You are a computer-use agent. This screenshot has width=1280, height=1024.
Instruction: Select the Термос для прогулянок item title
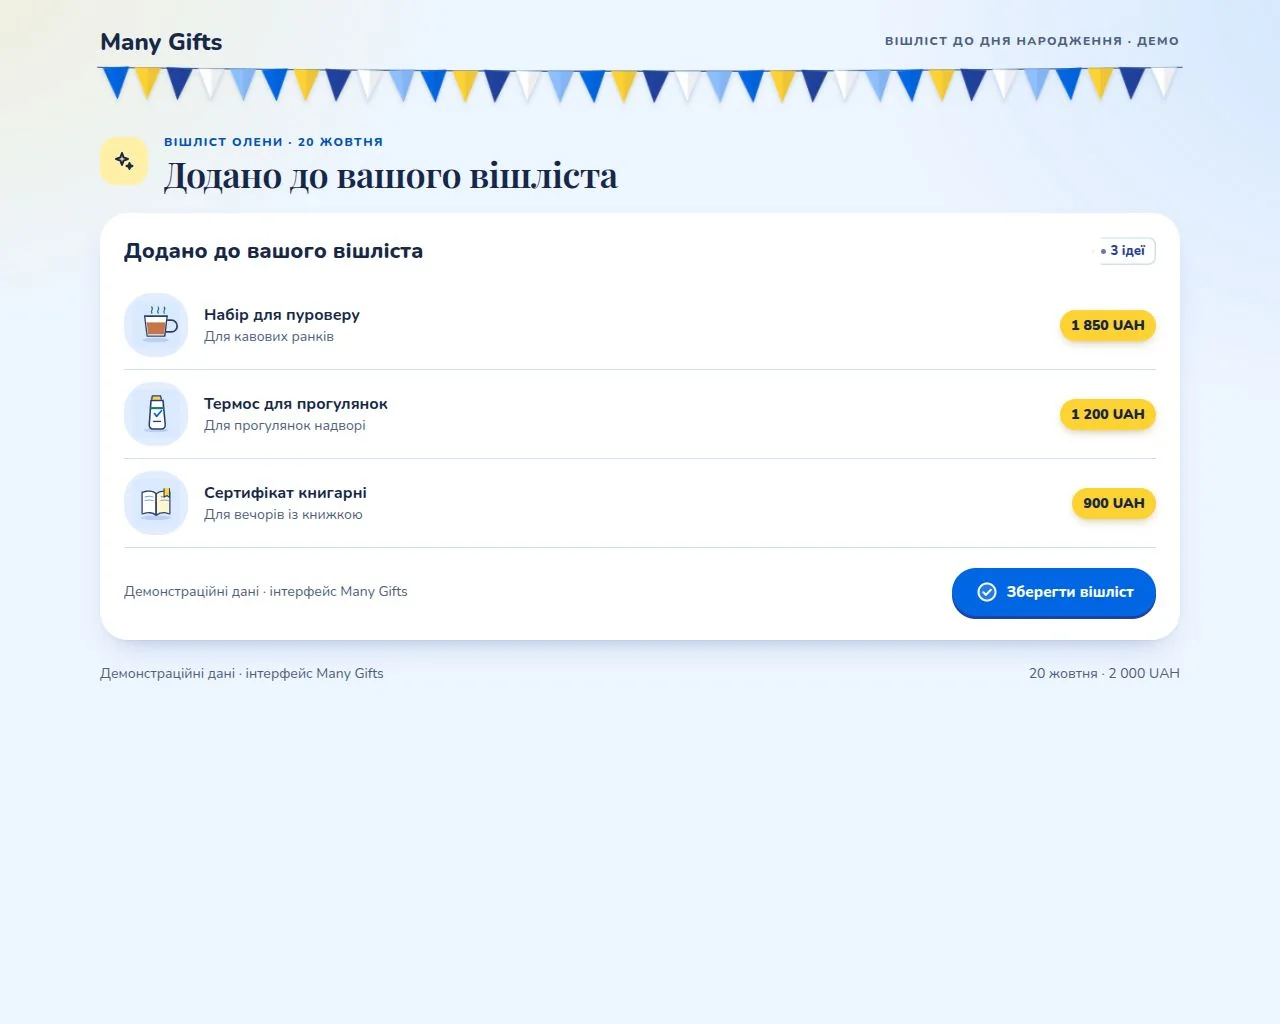[296, 404]
